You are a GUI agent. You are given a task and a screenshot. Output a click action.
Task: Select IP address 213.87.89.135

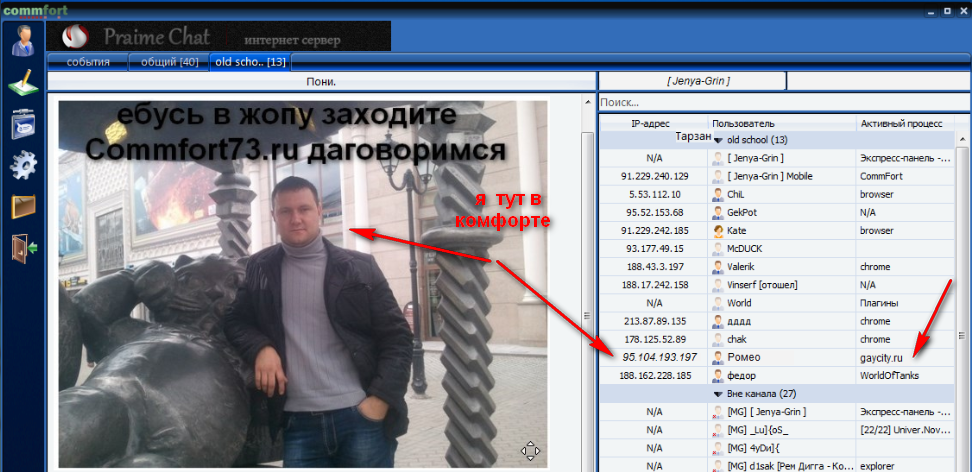pos(654,321)
